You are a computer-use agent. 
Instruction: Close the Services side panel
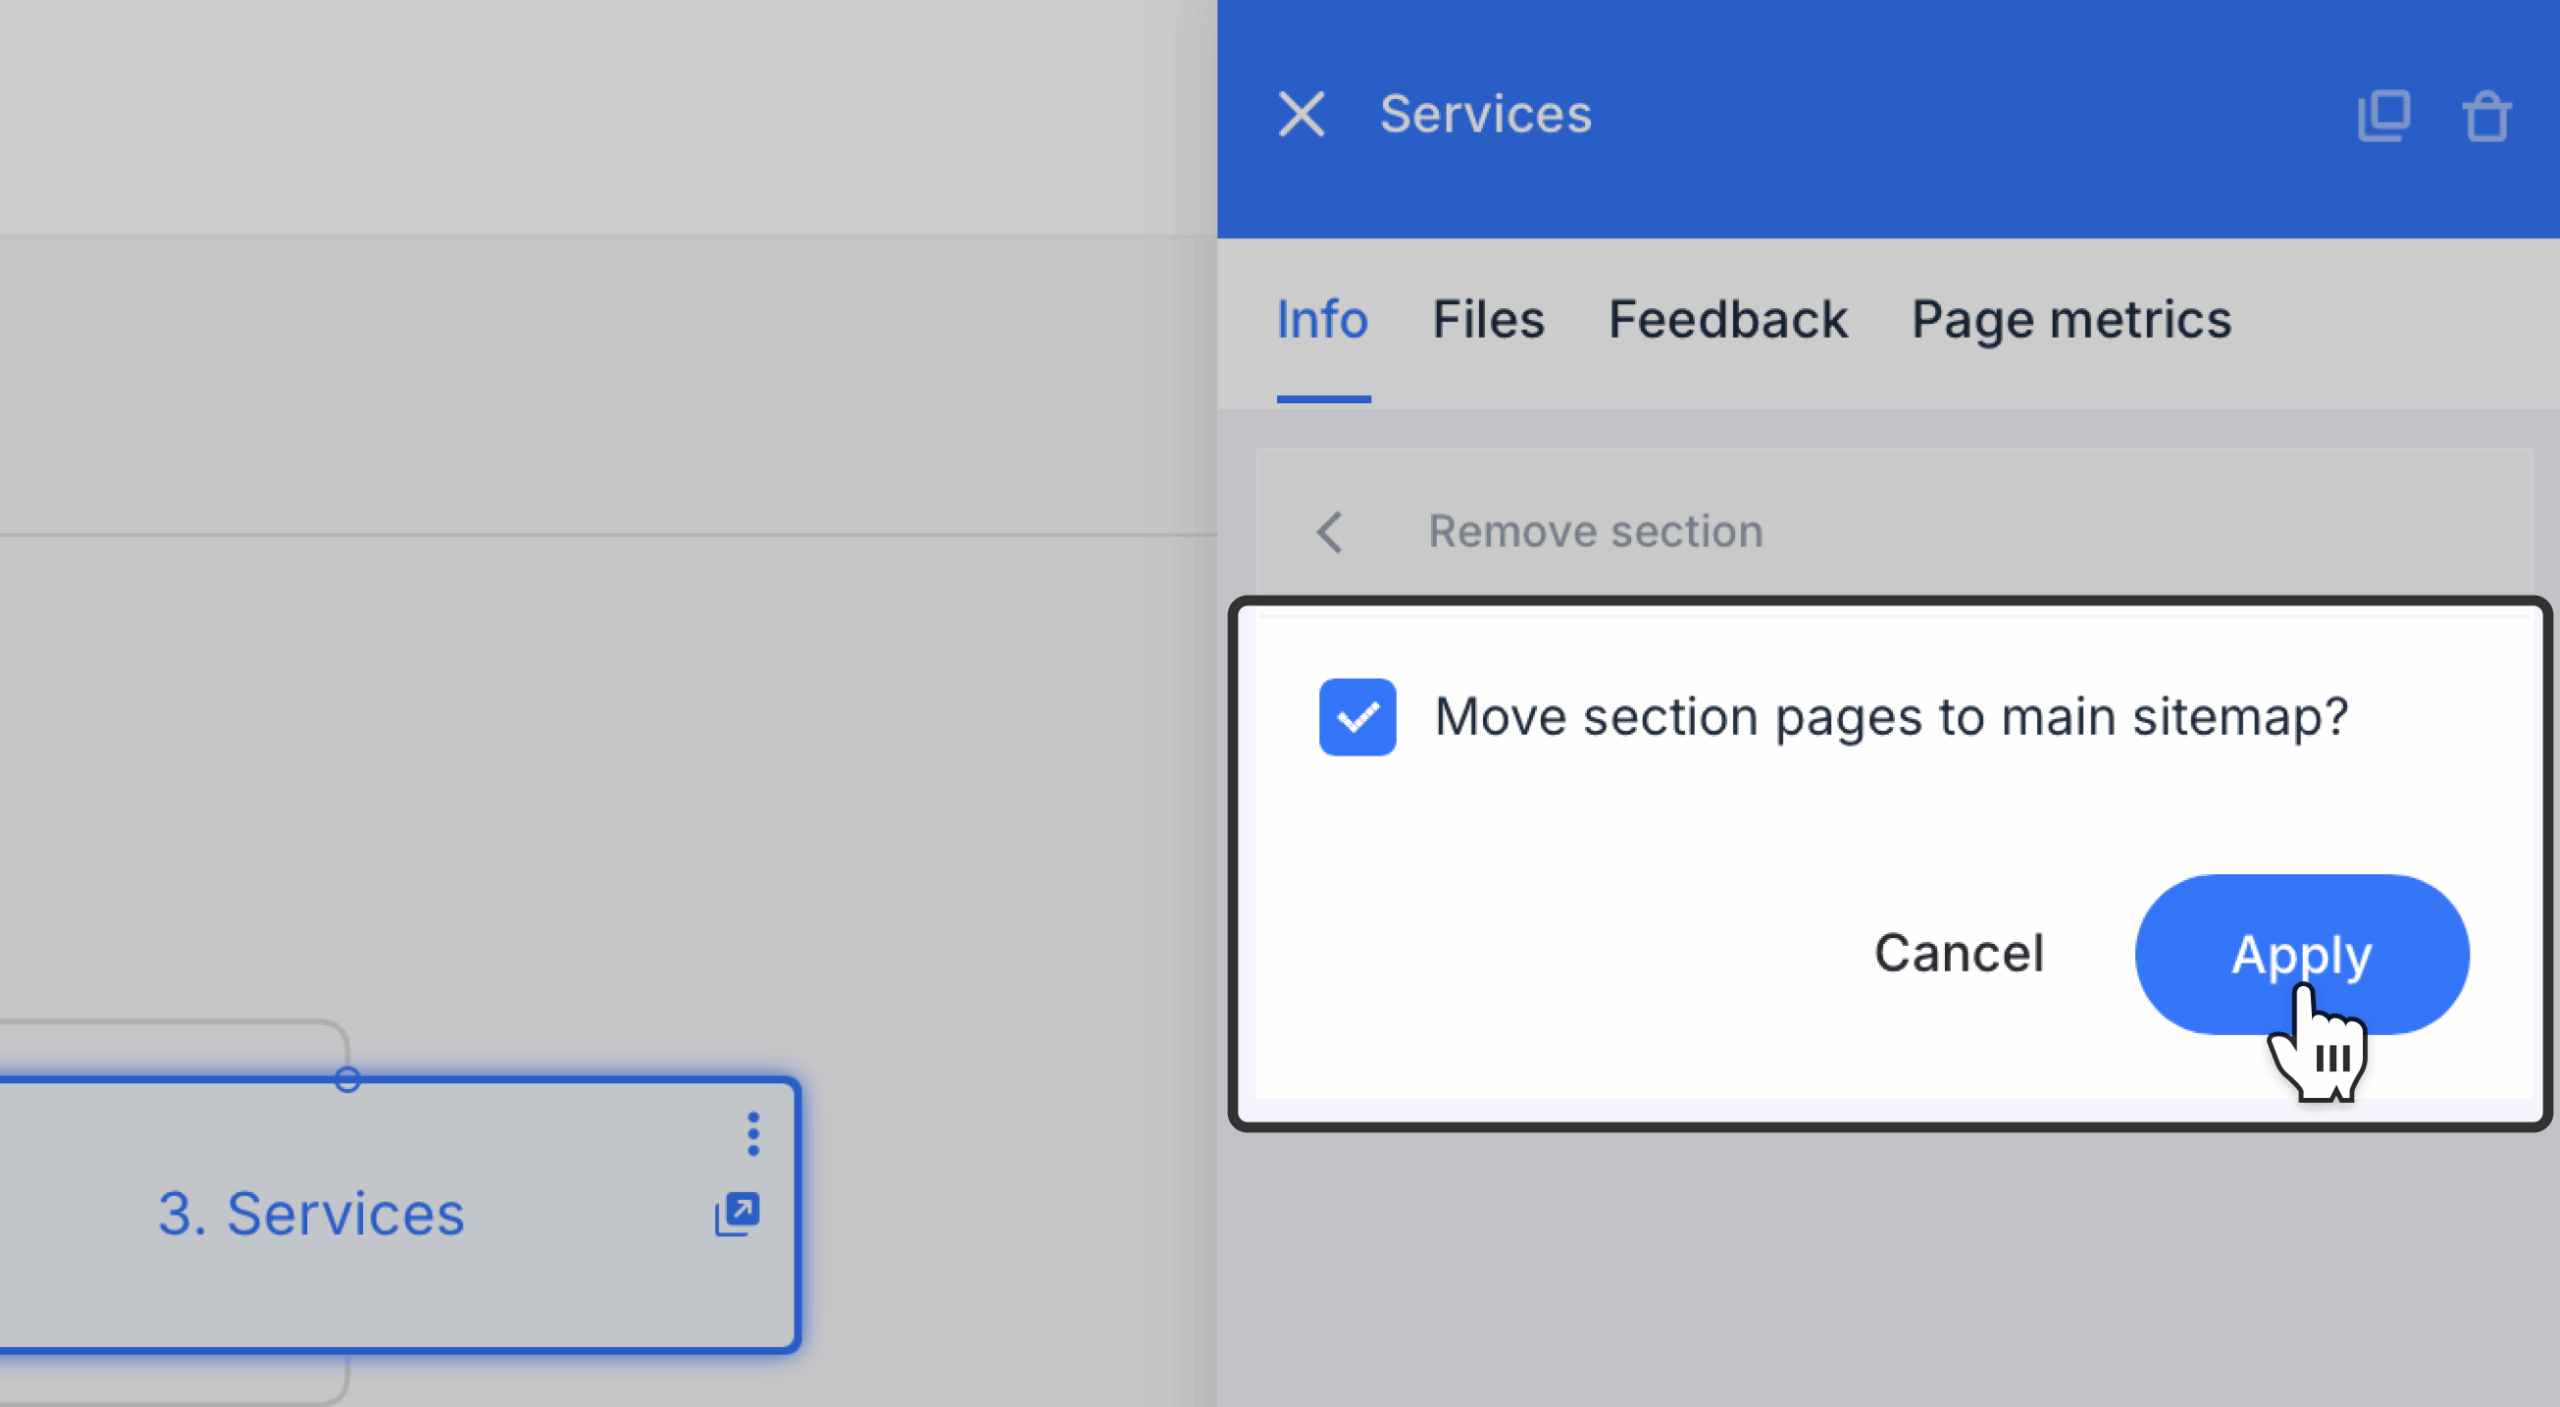[1301, 114]
